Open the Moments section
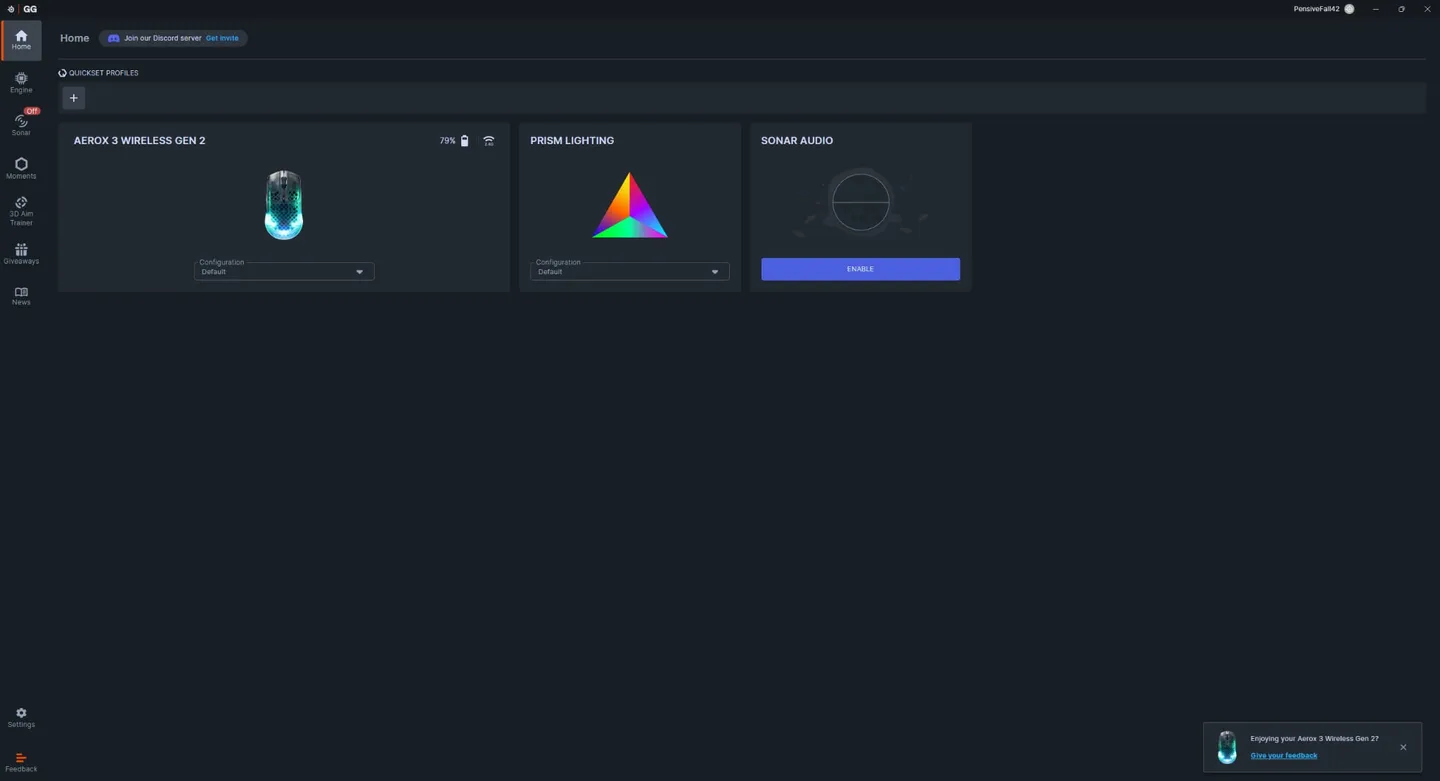The height and width of the screenshot is (781, 1440). (x=21, y=168)
